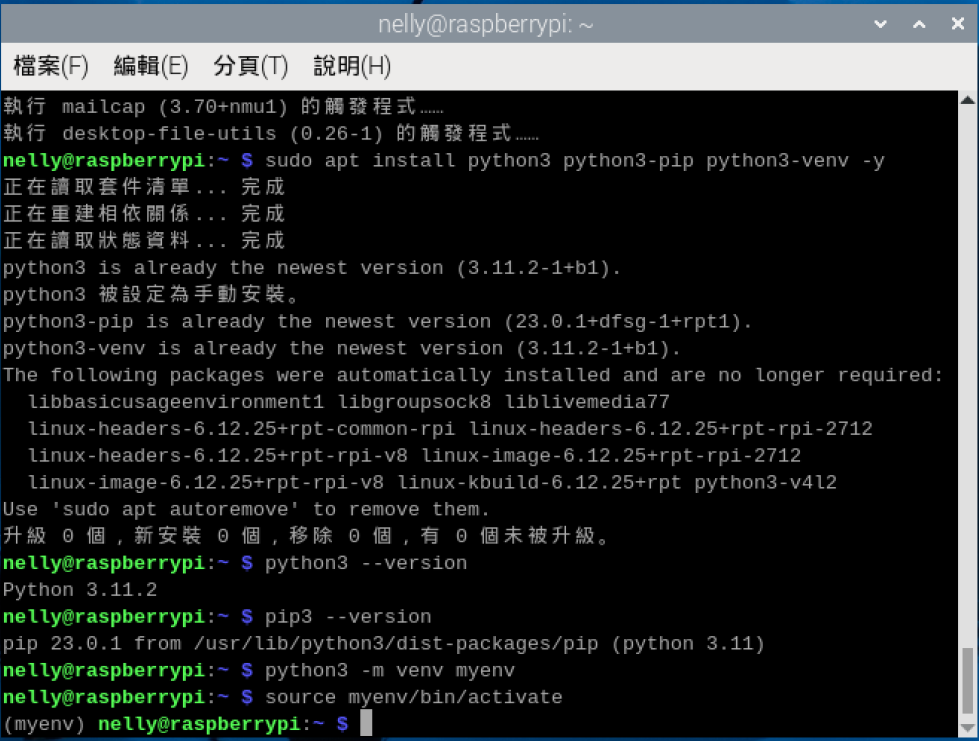Open the 說明(H) menu
979x741 pixels.
(x=352, y=66)
